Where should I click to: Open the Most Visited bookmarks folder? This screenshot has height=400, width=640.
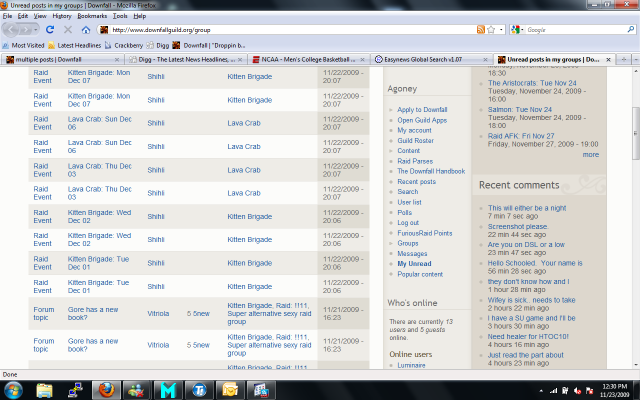click(x=23, y=45)
